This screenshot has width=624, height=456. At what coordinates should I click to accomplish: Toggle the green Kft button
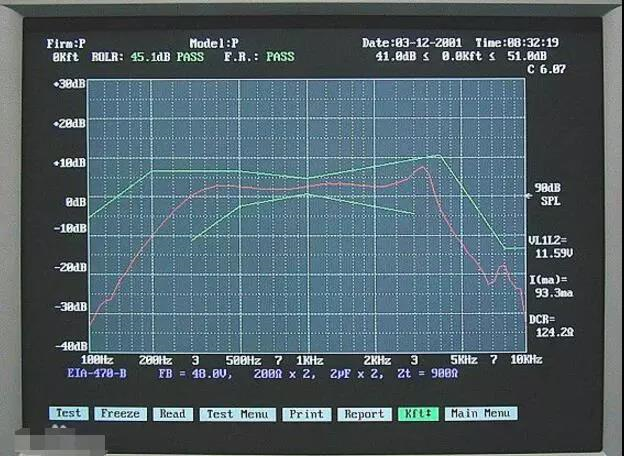418,413
